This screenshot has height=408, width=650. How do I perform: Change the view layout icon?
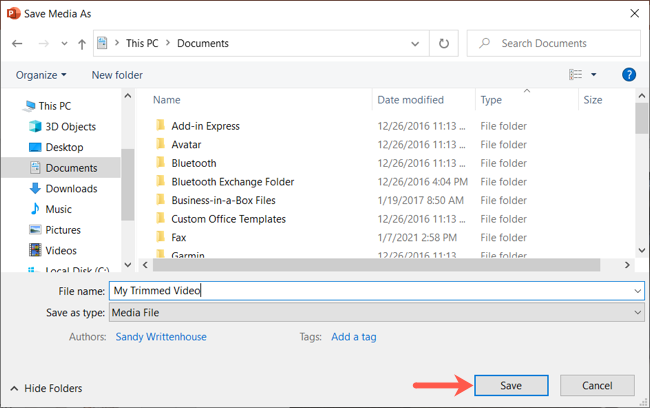coord(575,74)
